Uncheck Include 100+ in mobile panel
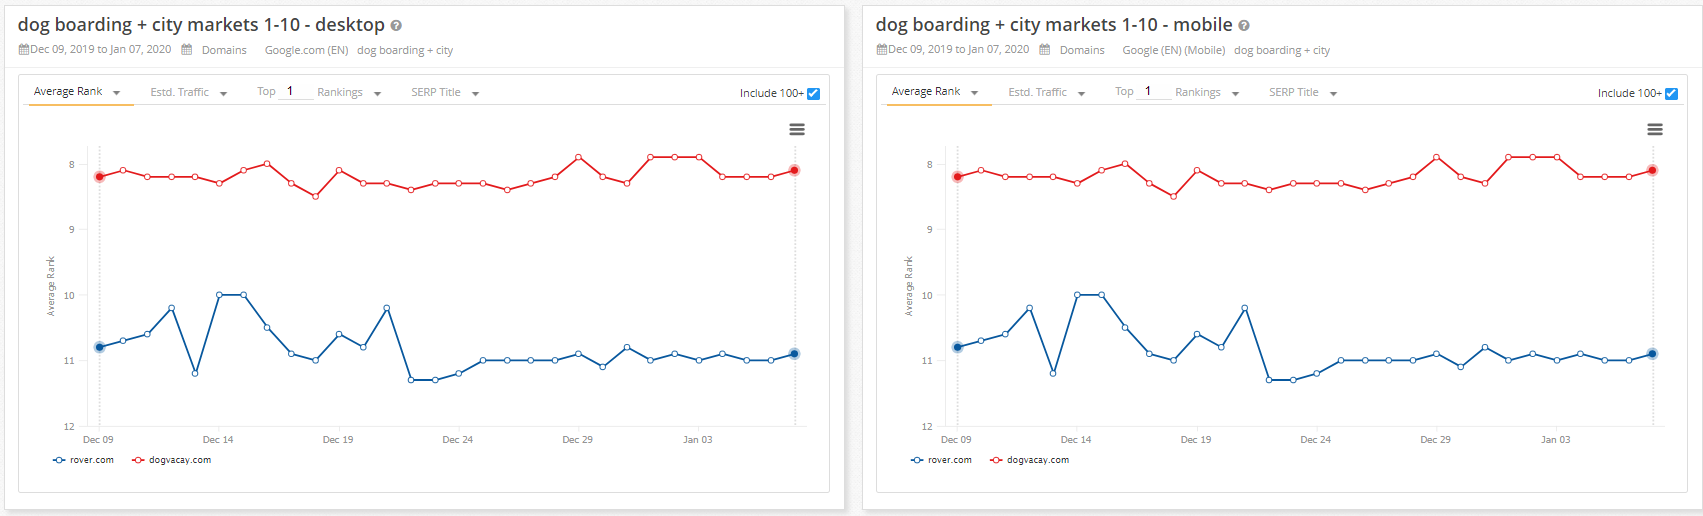1703x516 pixels. coord(1671,93)
